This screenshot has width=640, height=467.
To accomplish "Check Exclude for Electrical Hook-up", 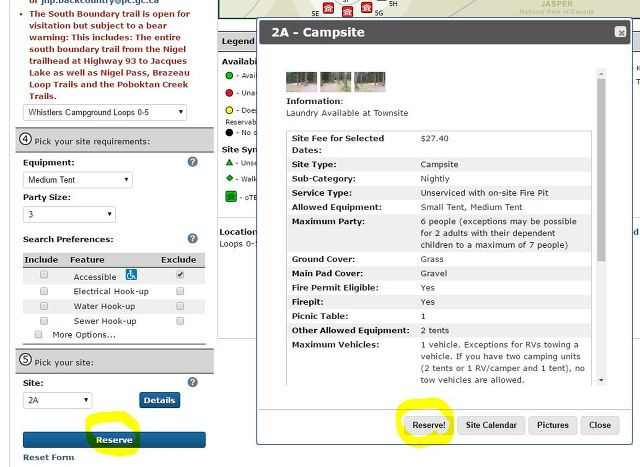I will point(180,291).
